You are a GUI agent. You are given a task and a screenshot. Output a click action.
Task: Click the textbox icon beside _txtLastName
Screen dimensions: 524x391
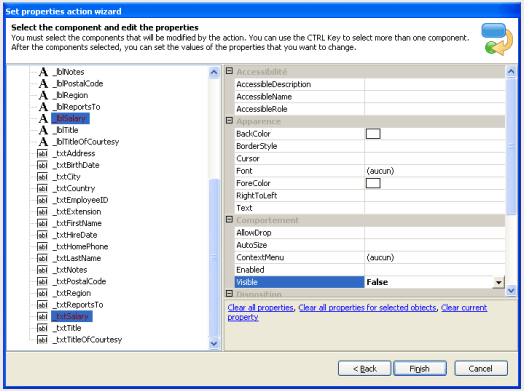tap(42, 258)
